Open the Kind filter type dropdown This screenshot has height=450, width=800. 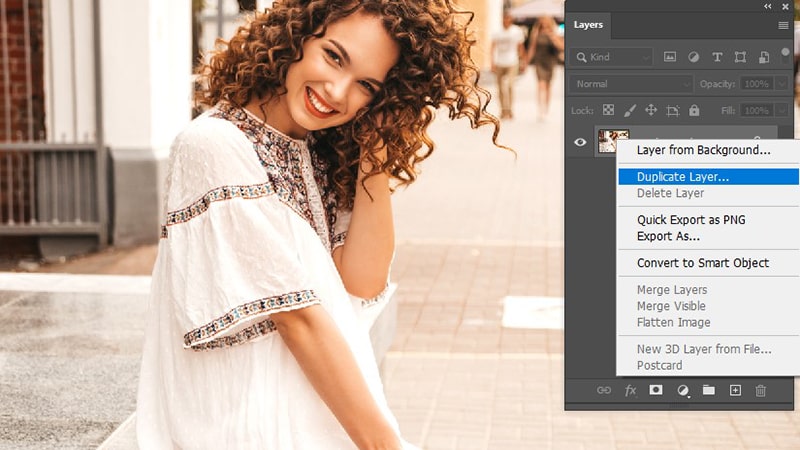(611, 57)
